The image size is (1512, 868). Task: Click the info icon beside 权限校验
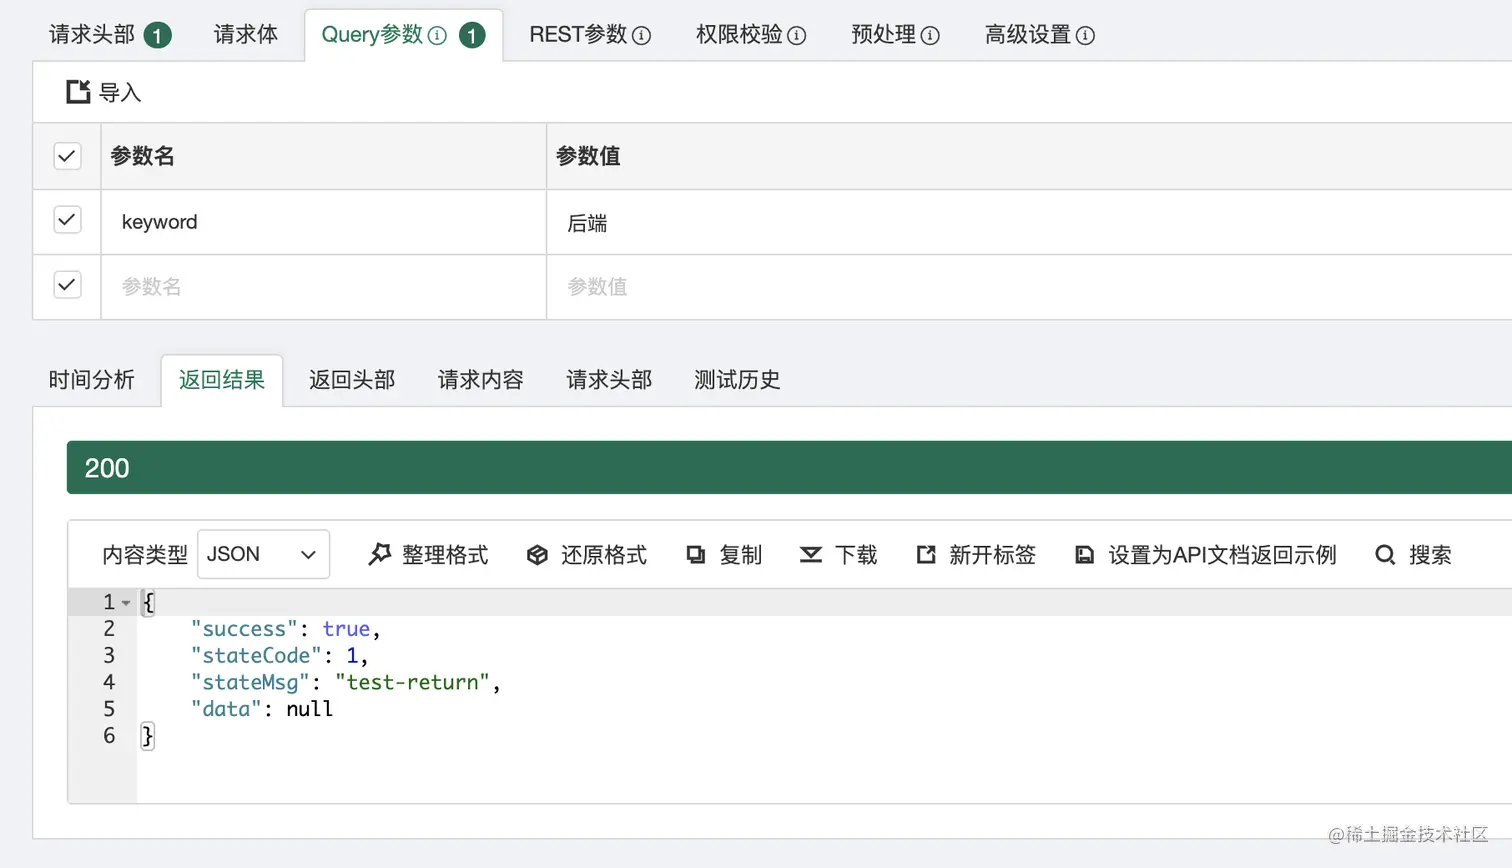(797, 34)
